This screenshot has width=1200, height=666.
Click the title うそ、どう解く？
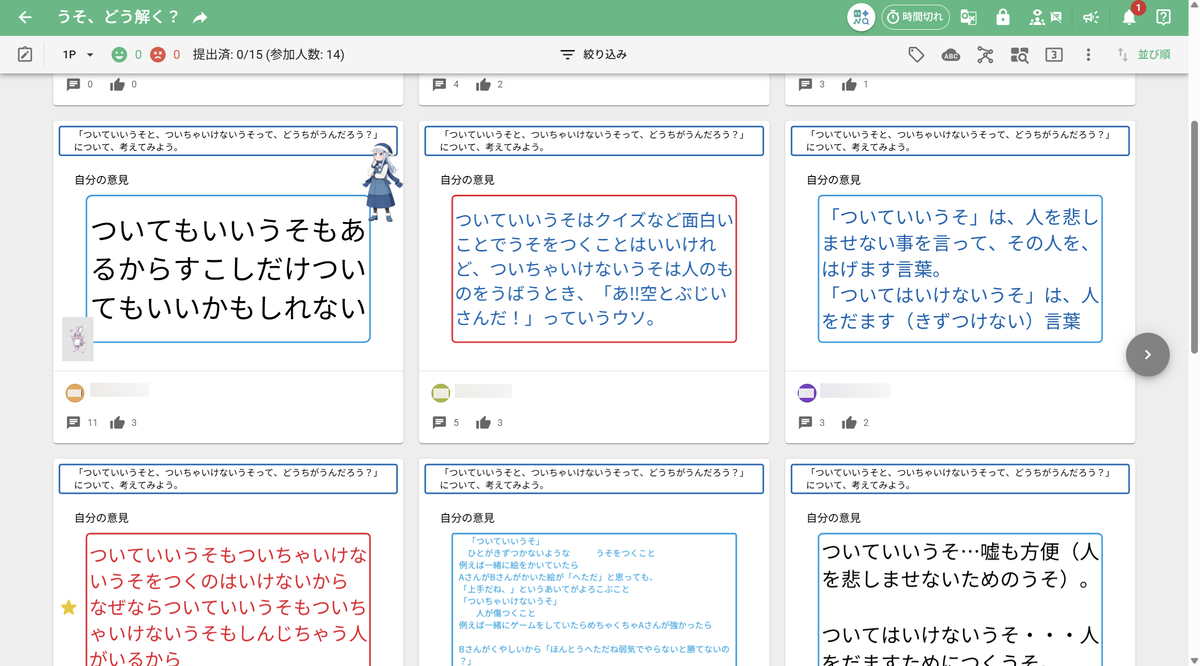[118, 17]
